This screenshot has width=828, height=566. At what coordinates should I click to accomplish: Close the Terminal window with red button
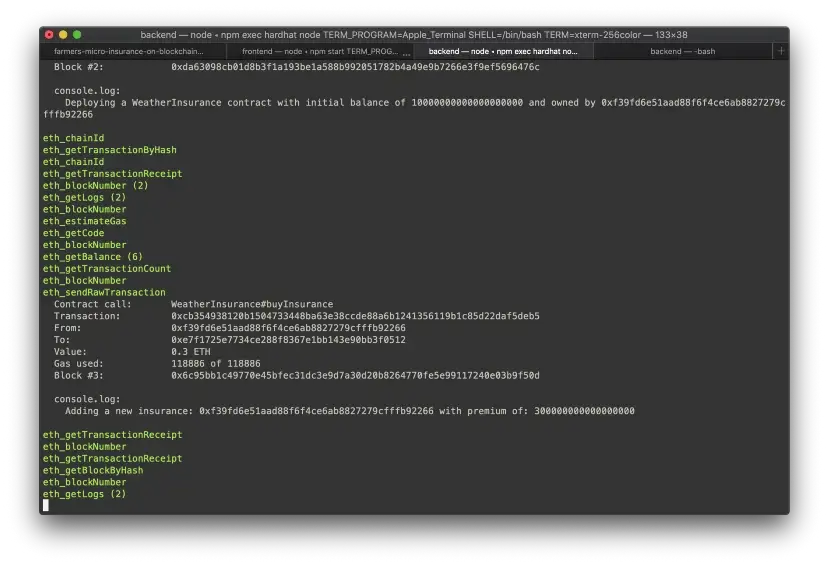point(49,34)
